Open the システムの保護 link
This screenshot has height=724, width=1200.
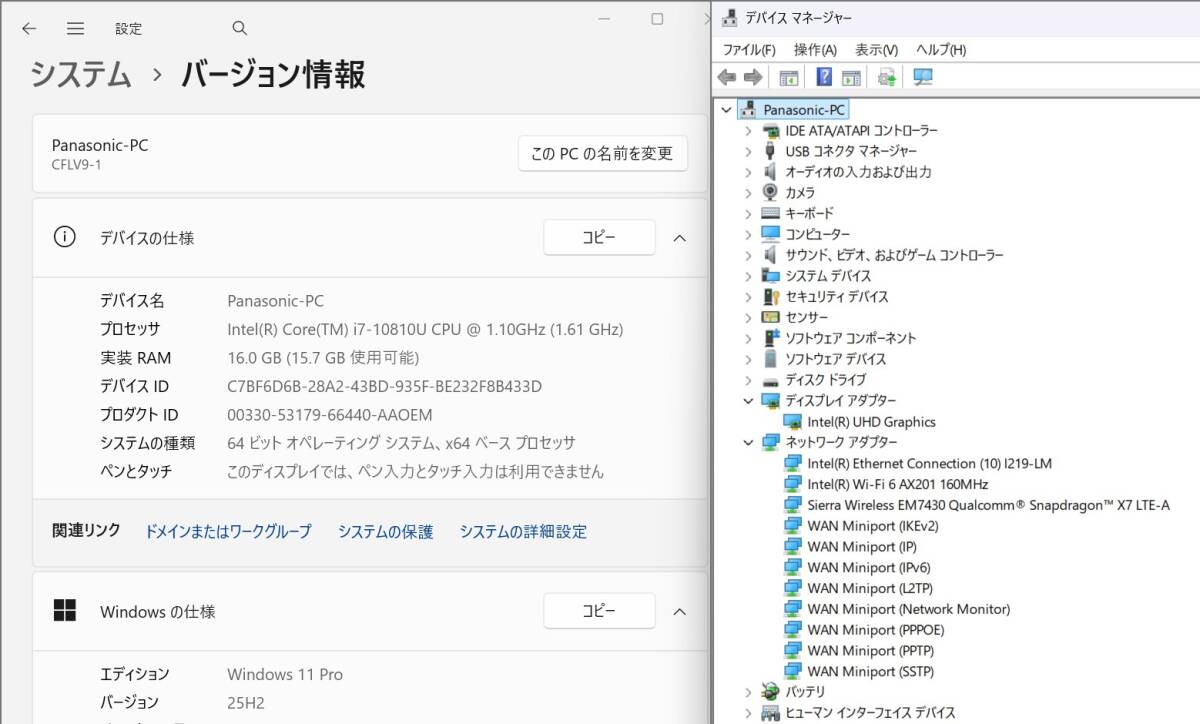click(x=383, y=531)
